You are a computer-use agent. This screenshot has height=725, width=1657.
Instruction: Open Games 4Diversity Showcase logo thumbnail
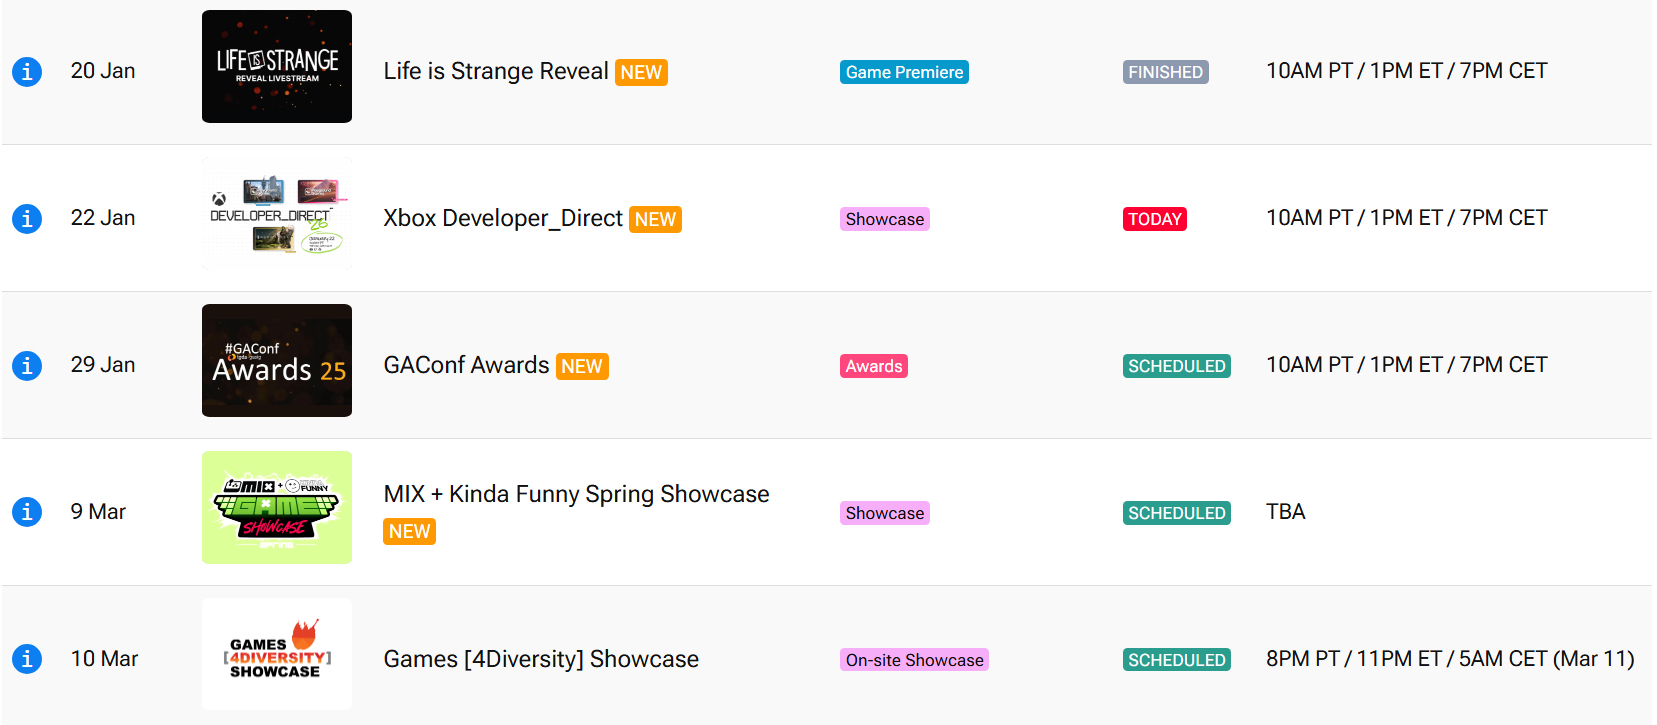pyautogui.click(x=277, y=655)
